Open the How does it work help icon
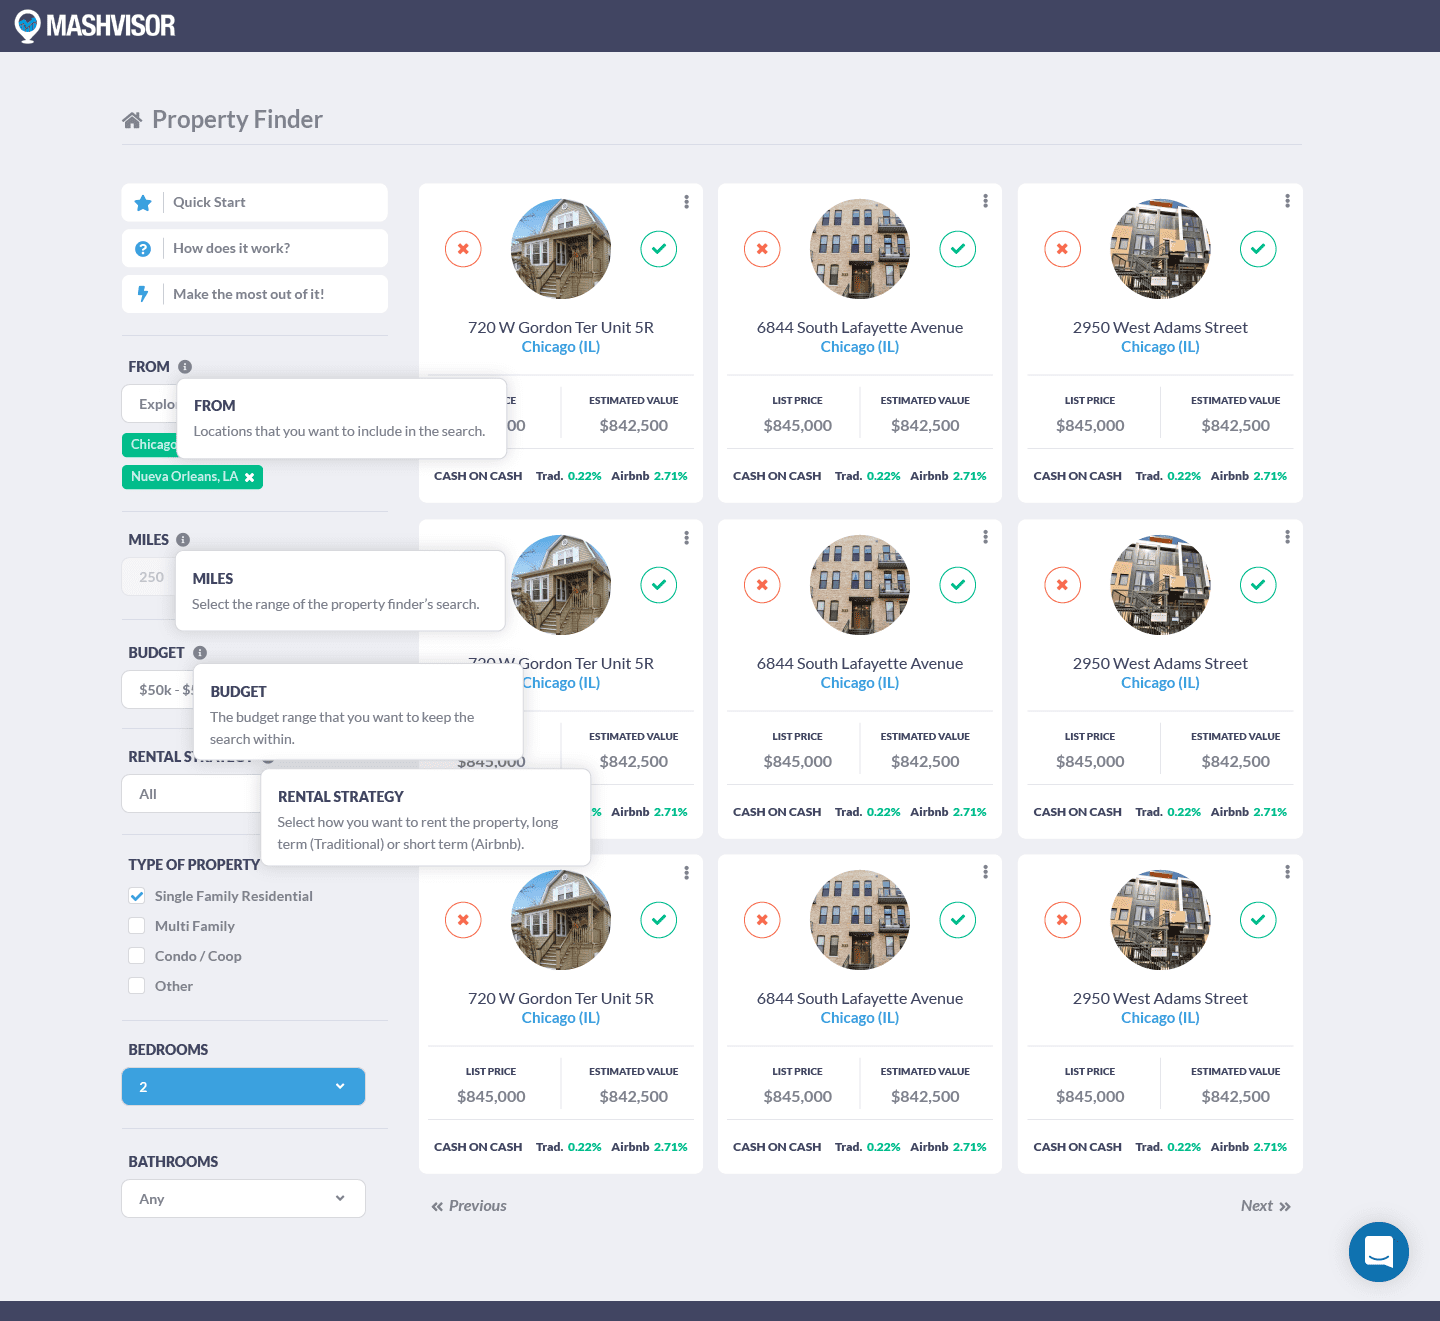The height and width of the screenshot is (1321, 1440). point(143,248)
